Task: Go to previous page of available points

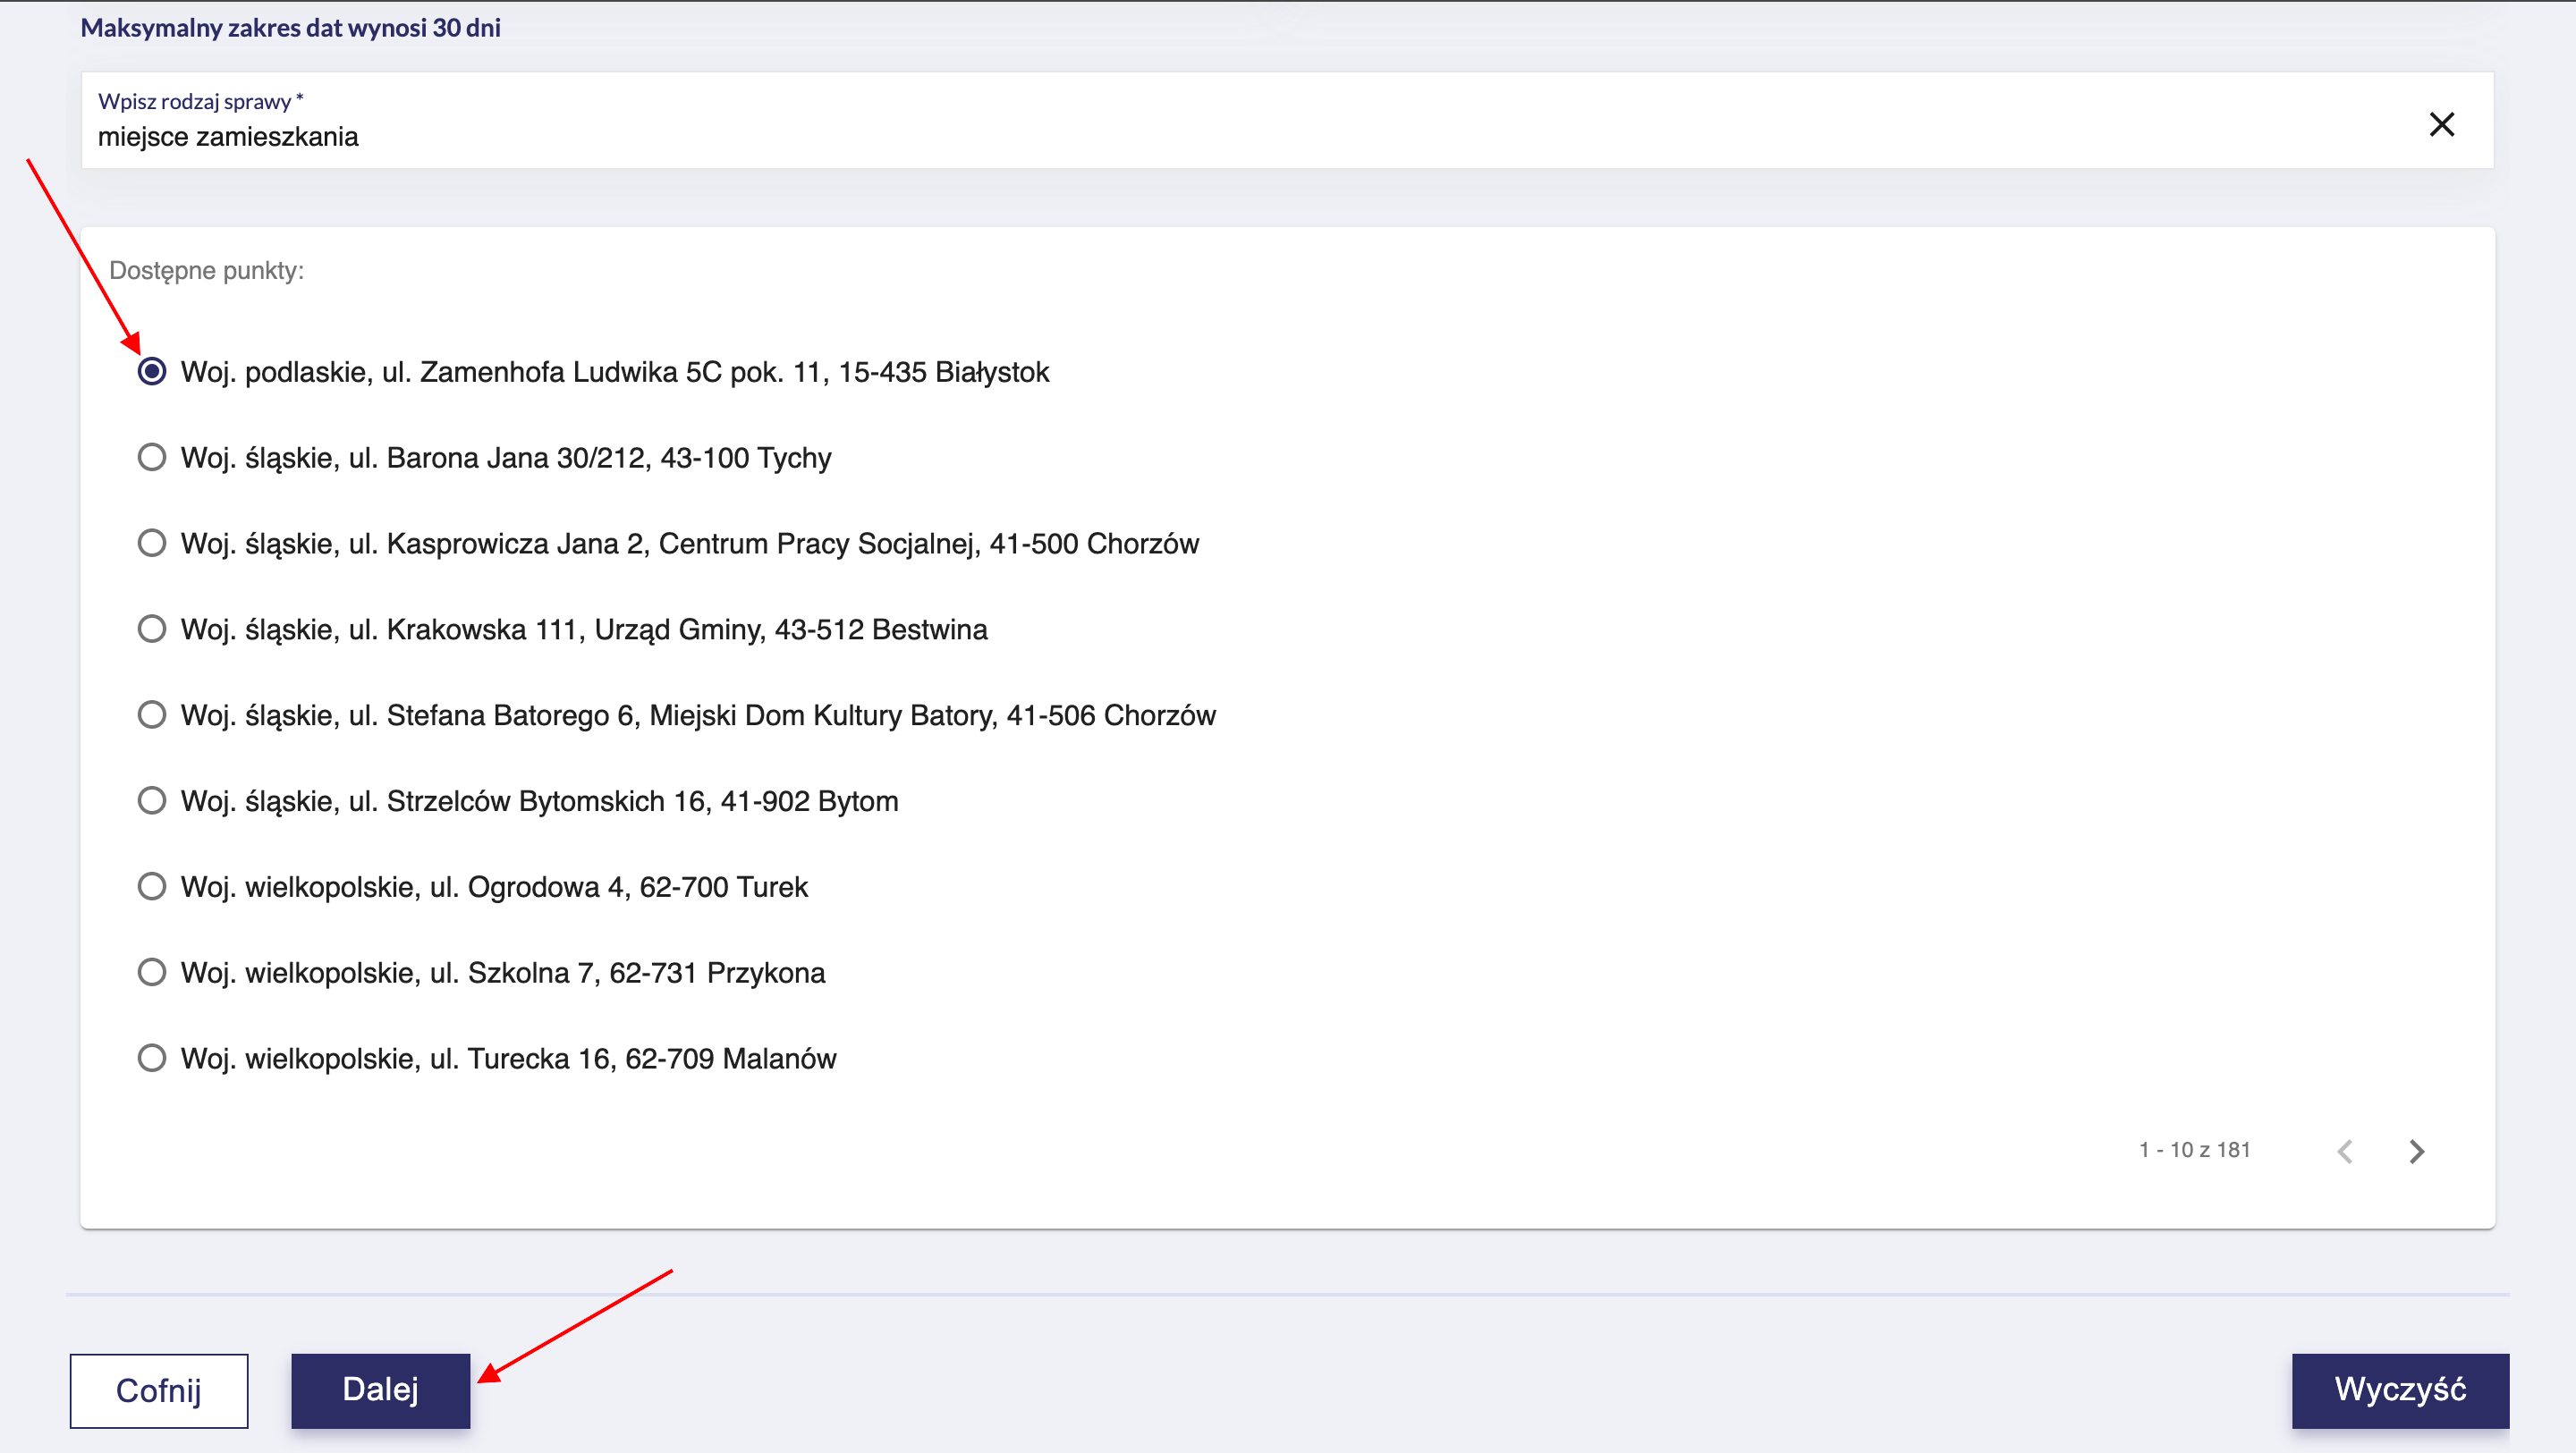Action: [2345, 1151]
